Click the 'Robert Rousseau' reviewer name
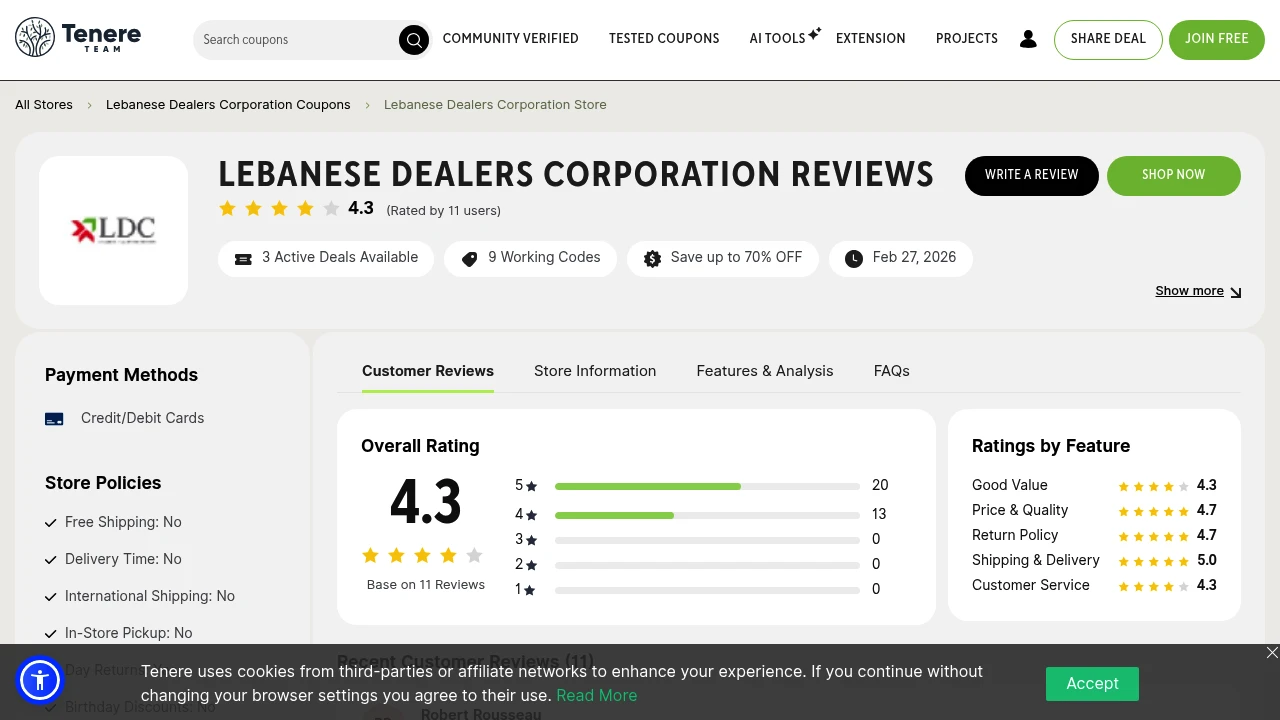This screenshot has width=1280, height=720. 481,714
